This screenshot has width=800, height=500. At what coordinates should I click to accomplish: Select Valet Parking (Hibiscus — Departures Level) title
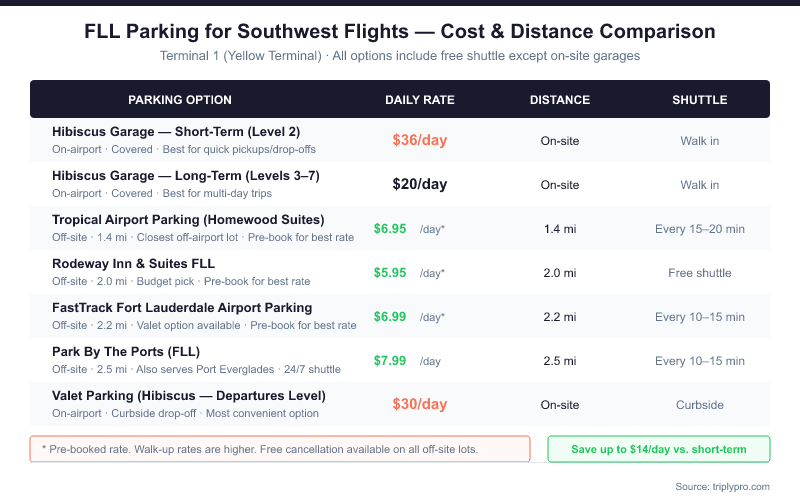(189, 396)
